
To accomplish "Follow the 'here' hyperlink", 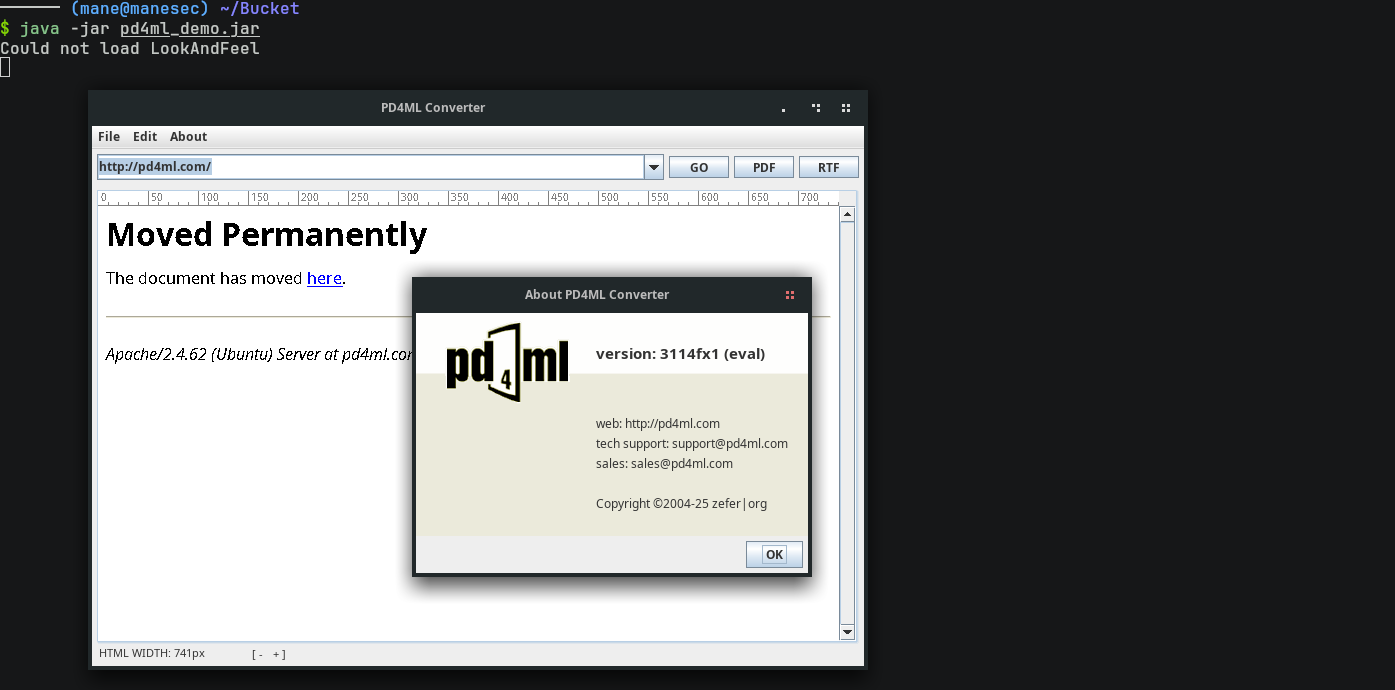I will [x=324, y=278].
